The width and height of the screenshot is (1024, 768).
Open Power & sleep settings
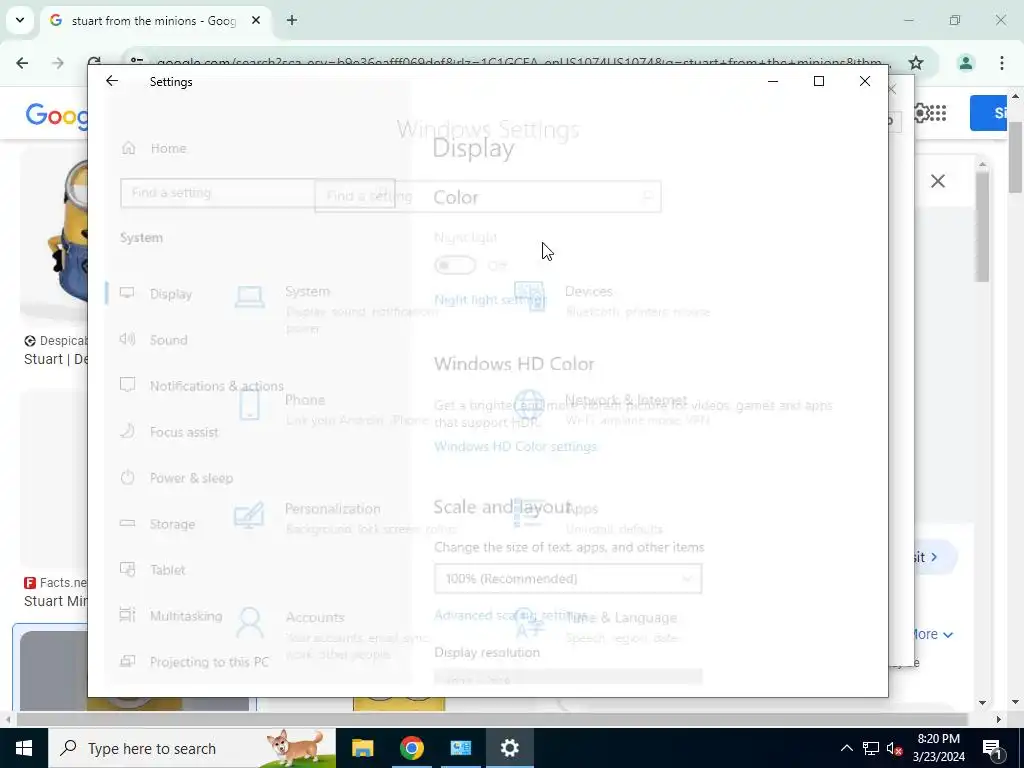[x=176, y=477]
